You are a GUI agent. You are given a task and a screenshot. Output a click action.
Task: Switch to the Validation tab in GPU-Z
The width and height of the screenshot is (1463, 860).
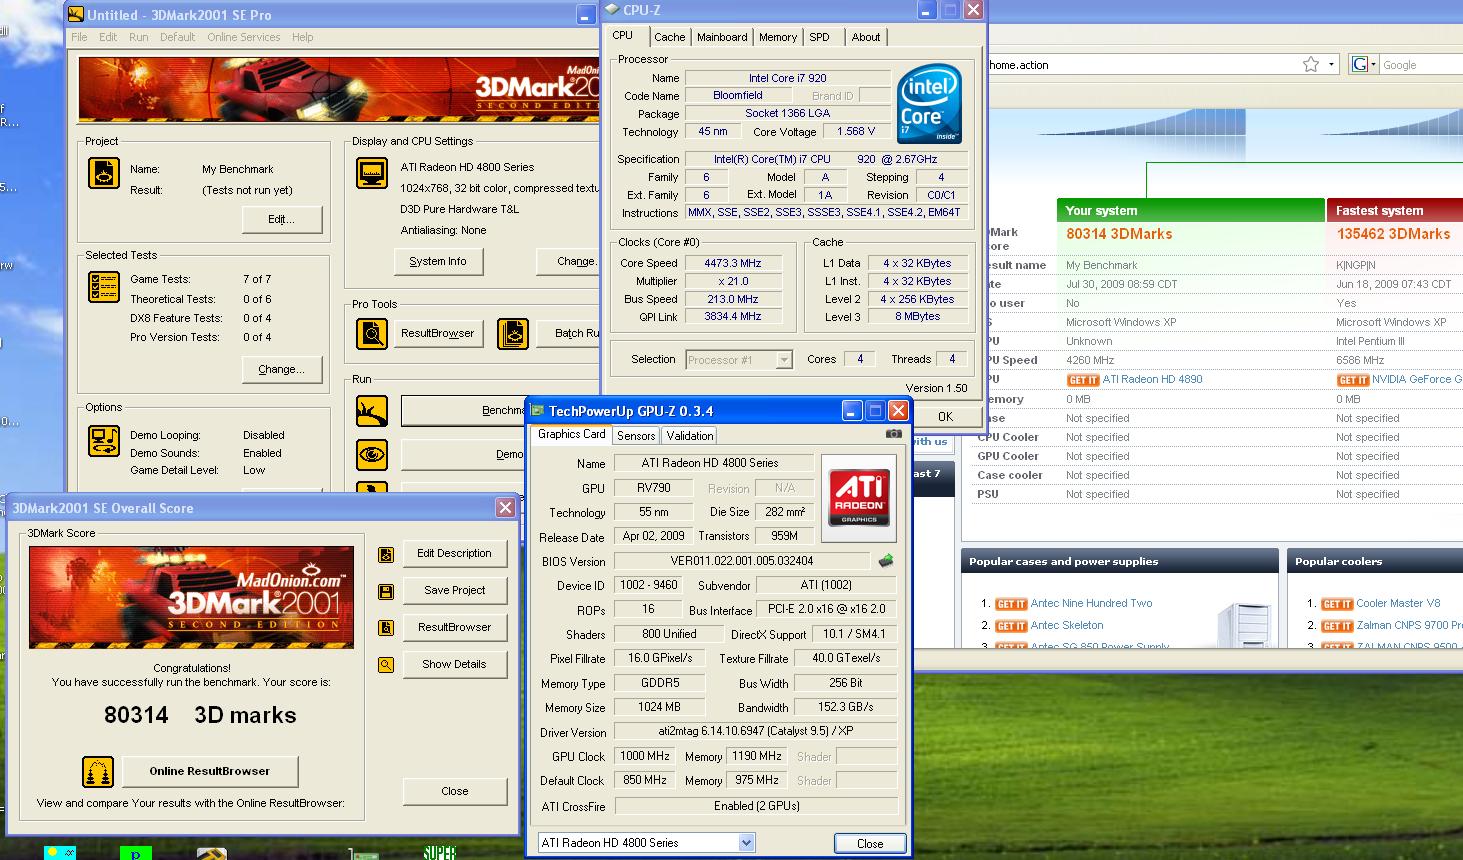(690, 436)
